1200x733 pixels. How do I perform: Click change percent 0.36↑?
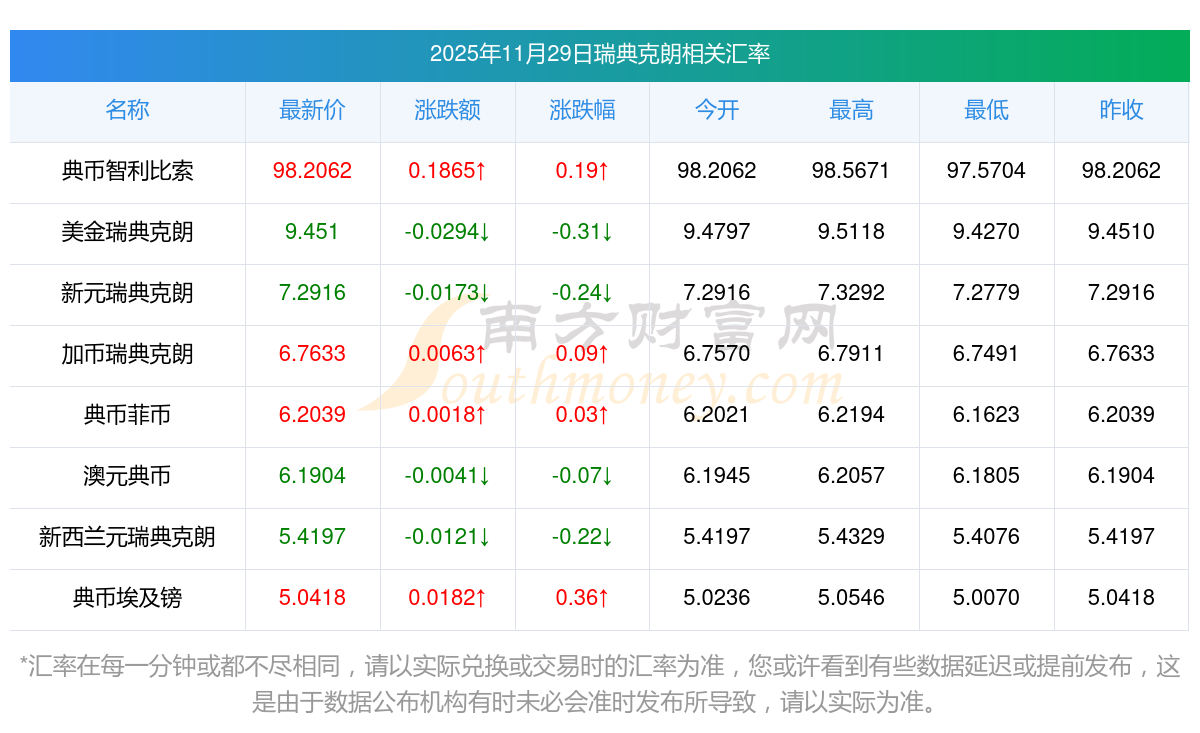point(582,598)
